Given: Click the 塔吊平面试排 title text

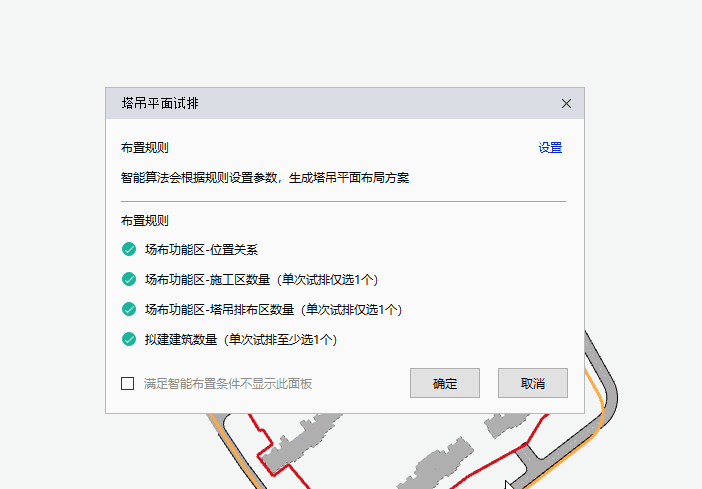Looking at the screenshot, I should [160, 103].
